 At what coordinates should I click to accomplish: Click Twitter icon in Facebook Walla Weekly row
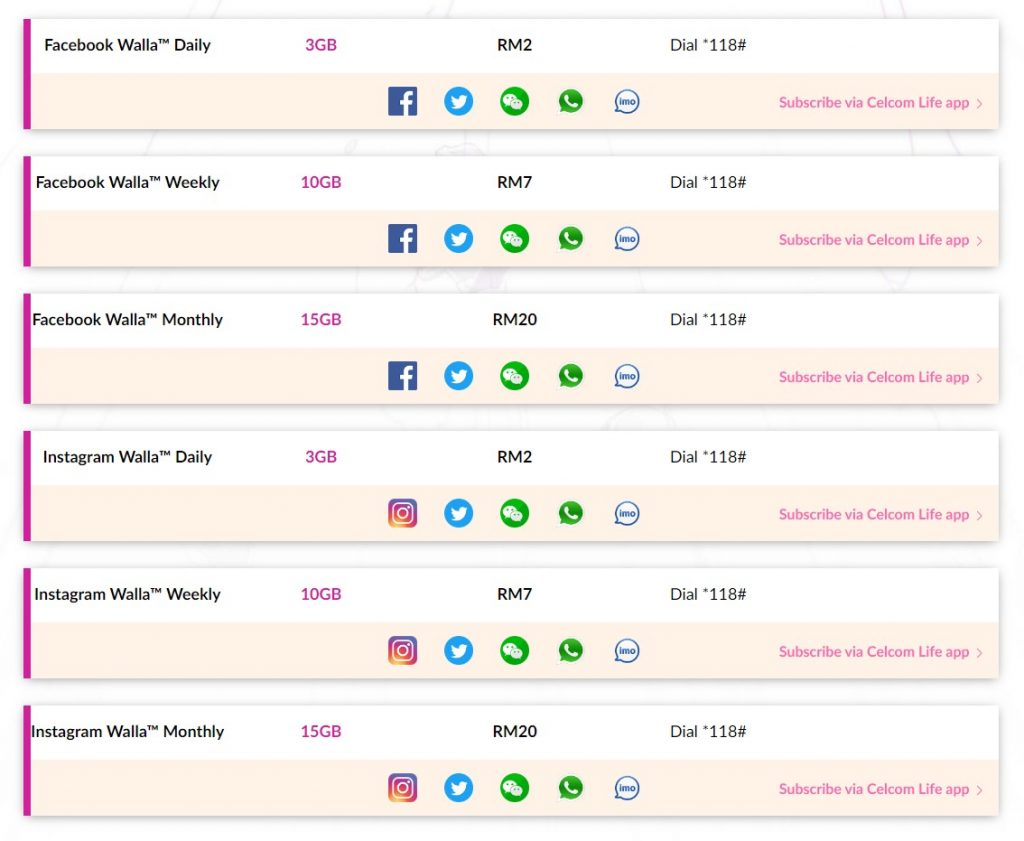tap(458, 238)
